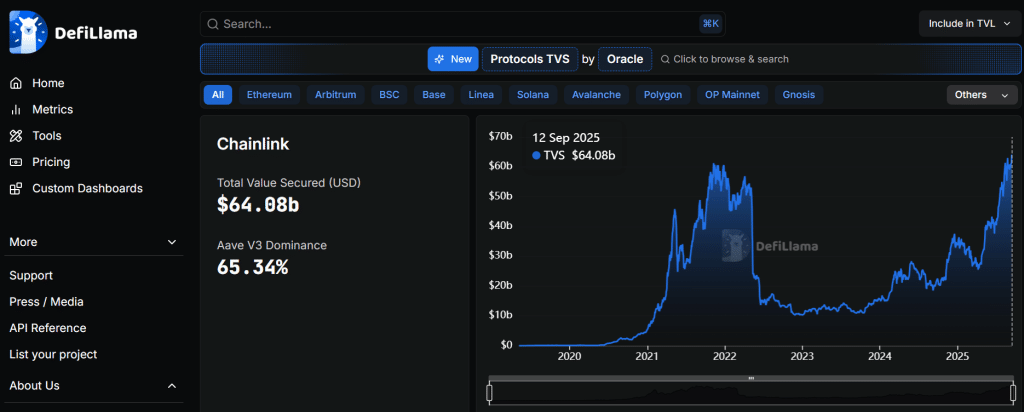1024x412 pixels.
Task: Click the DefiLlama logo icon
Action: (x=24, y=33)
